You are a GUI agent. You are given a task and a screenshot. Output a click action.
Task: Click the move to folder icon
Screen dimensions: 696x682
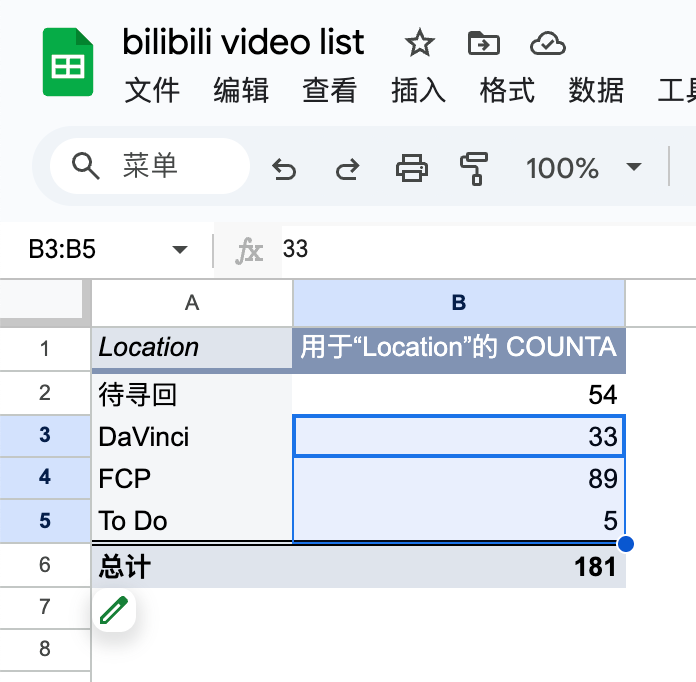click(x=484, y=43)
